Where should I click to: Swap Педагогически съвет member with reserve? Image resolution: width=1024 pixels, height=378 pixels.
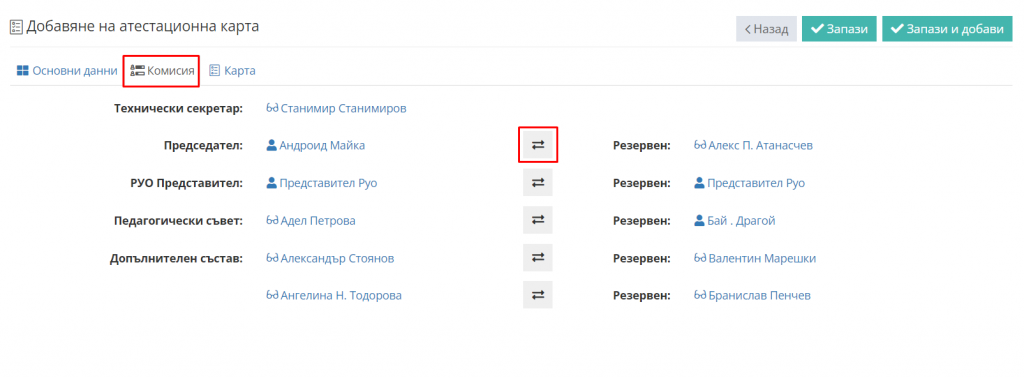[x=537, y=221]
